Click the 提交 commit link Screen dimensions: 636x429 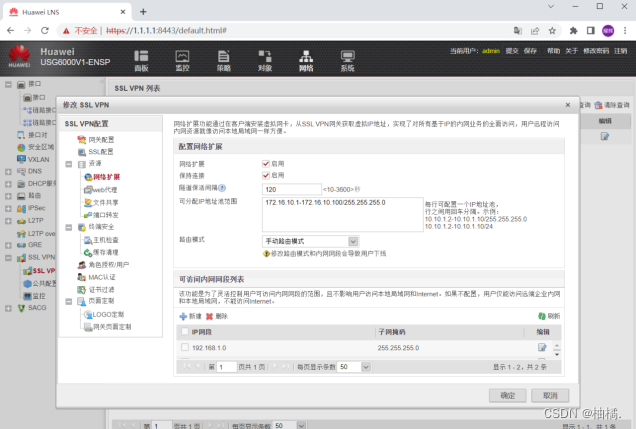512,51
